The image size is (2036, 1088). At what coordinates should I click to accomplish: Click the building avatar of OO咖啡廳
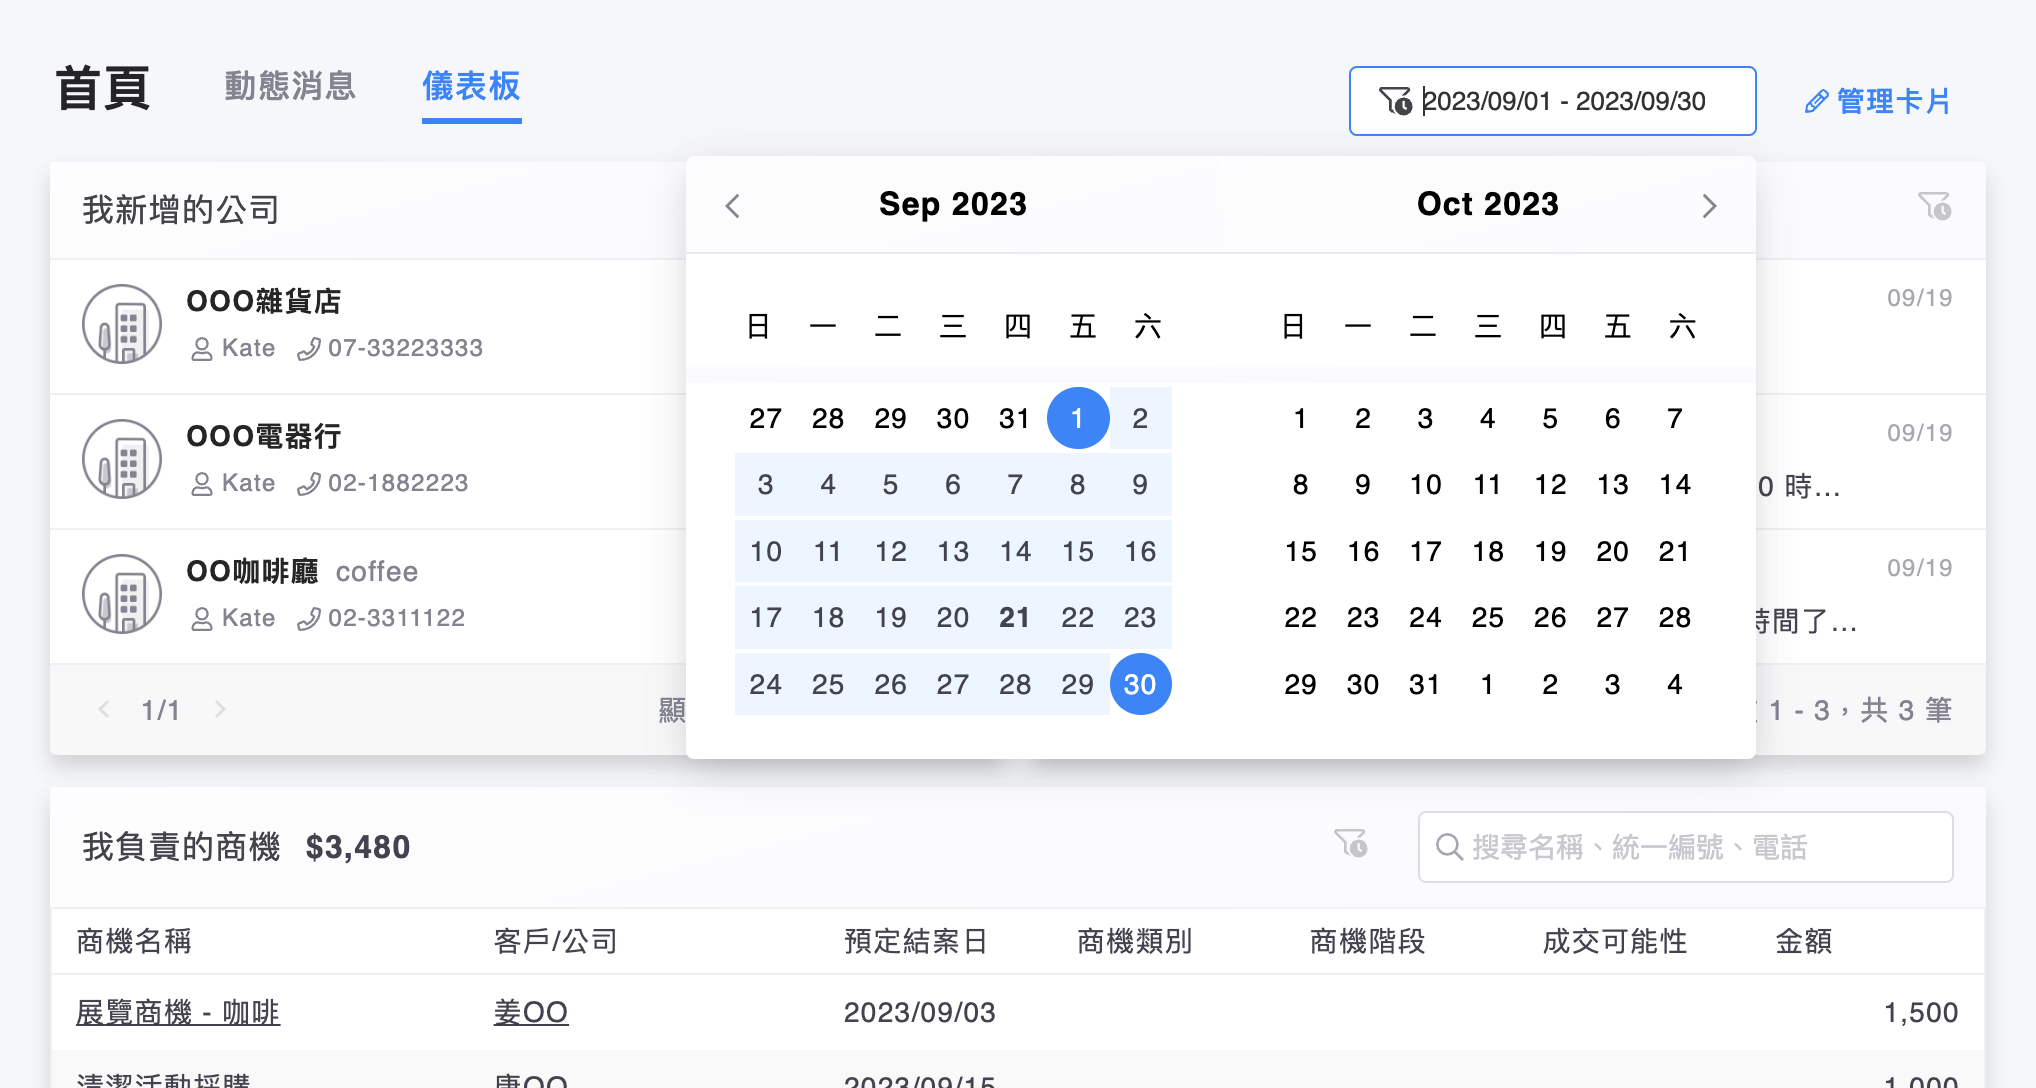[x=122, y=594]
